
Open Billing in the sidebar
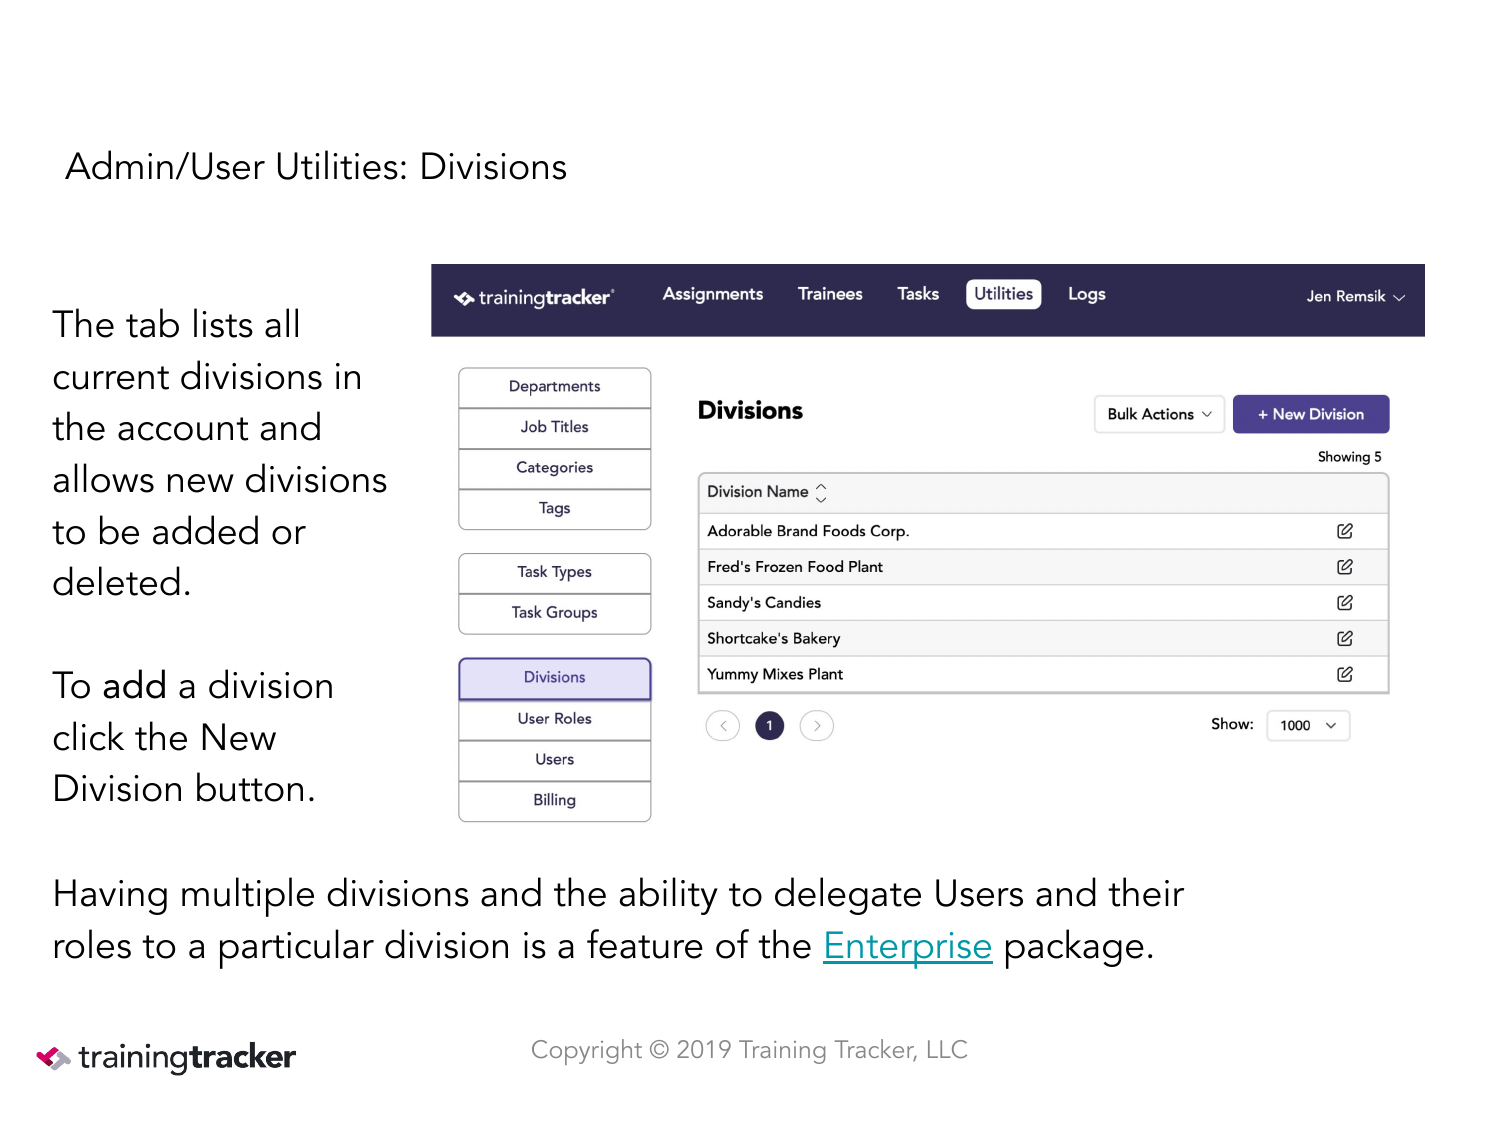[555, 801]
